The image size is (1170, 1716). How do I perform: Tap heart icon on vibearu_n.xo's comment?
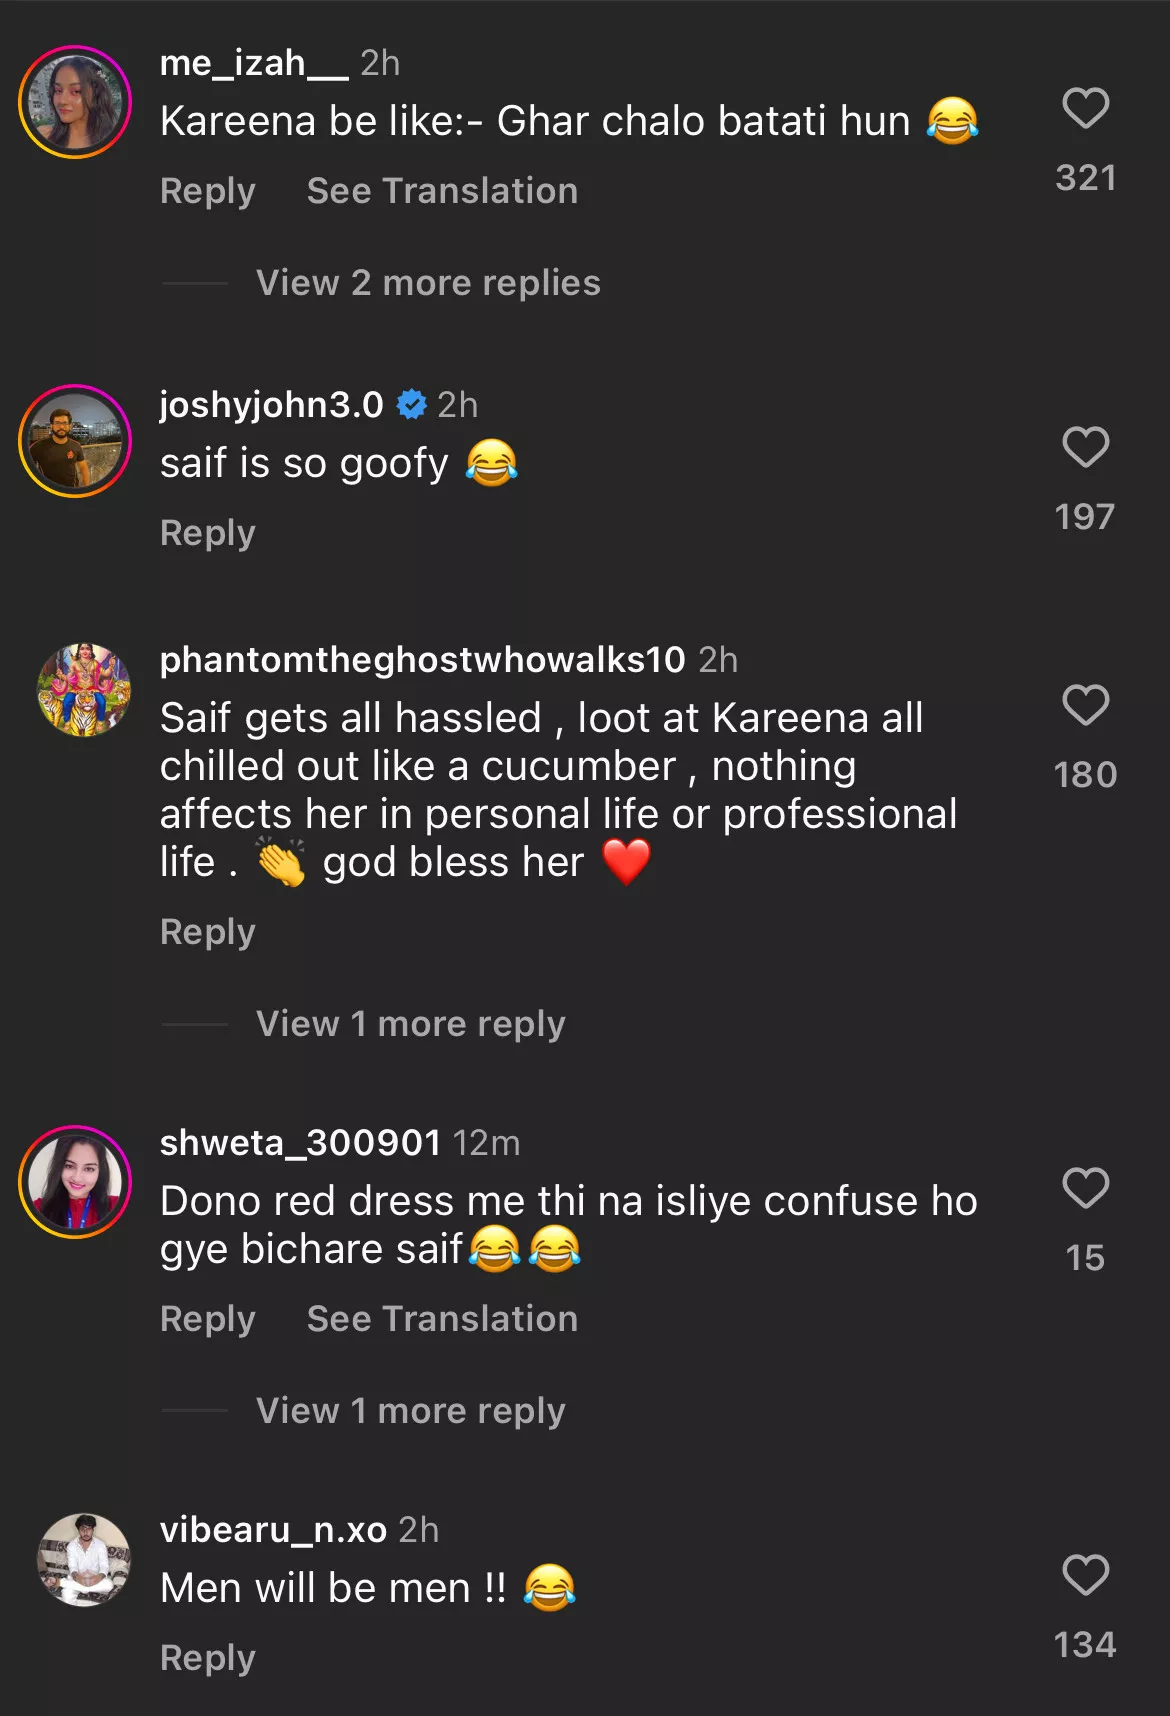pyautogui.click(x=1085, y=1575)
